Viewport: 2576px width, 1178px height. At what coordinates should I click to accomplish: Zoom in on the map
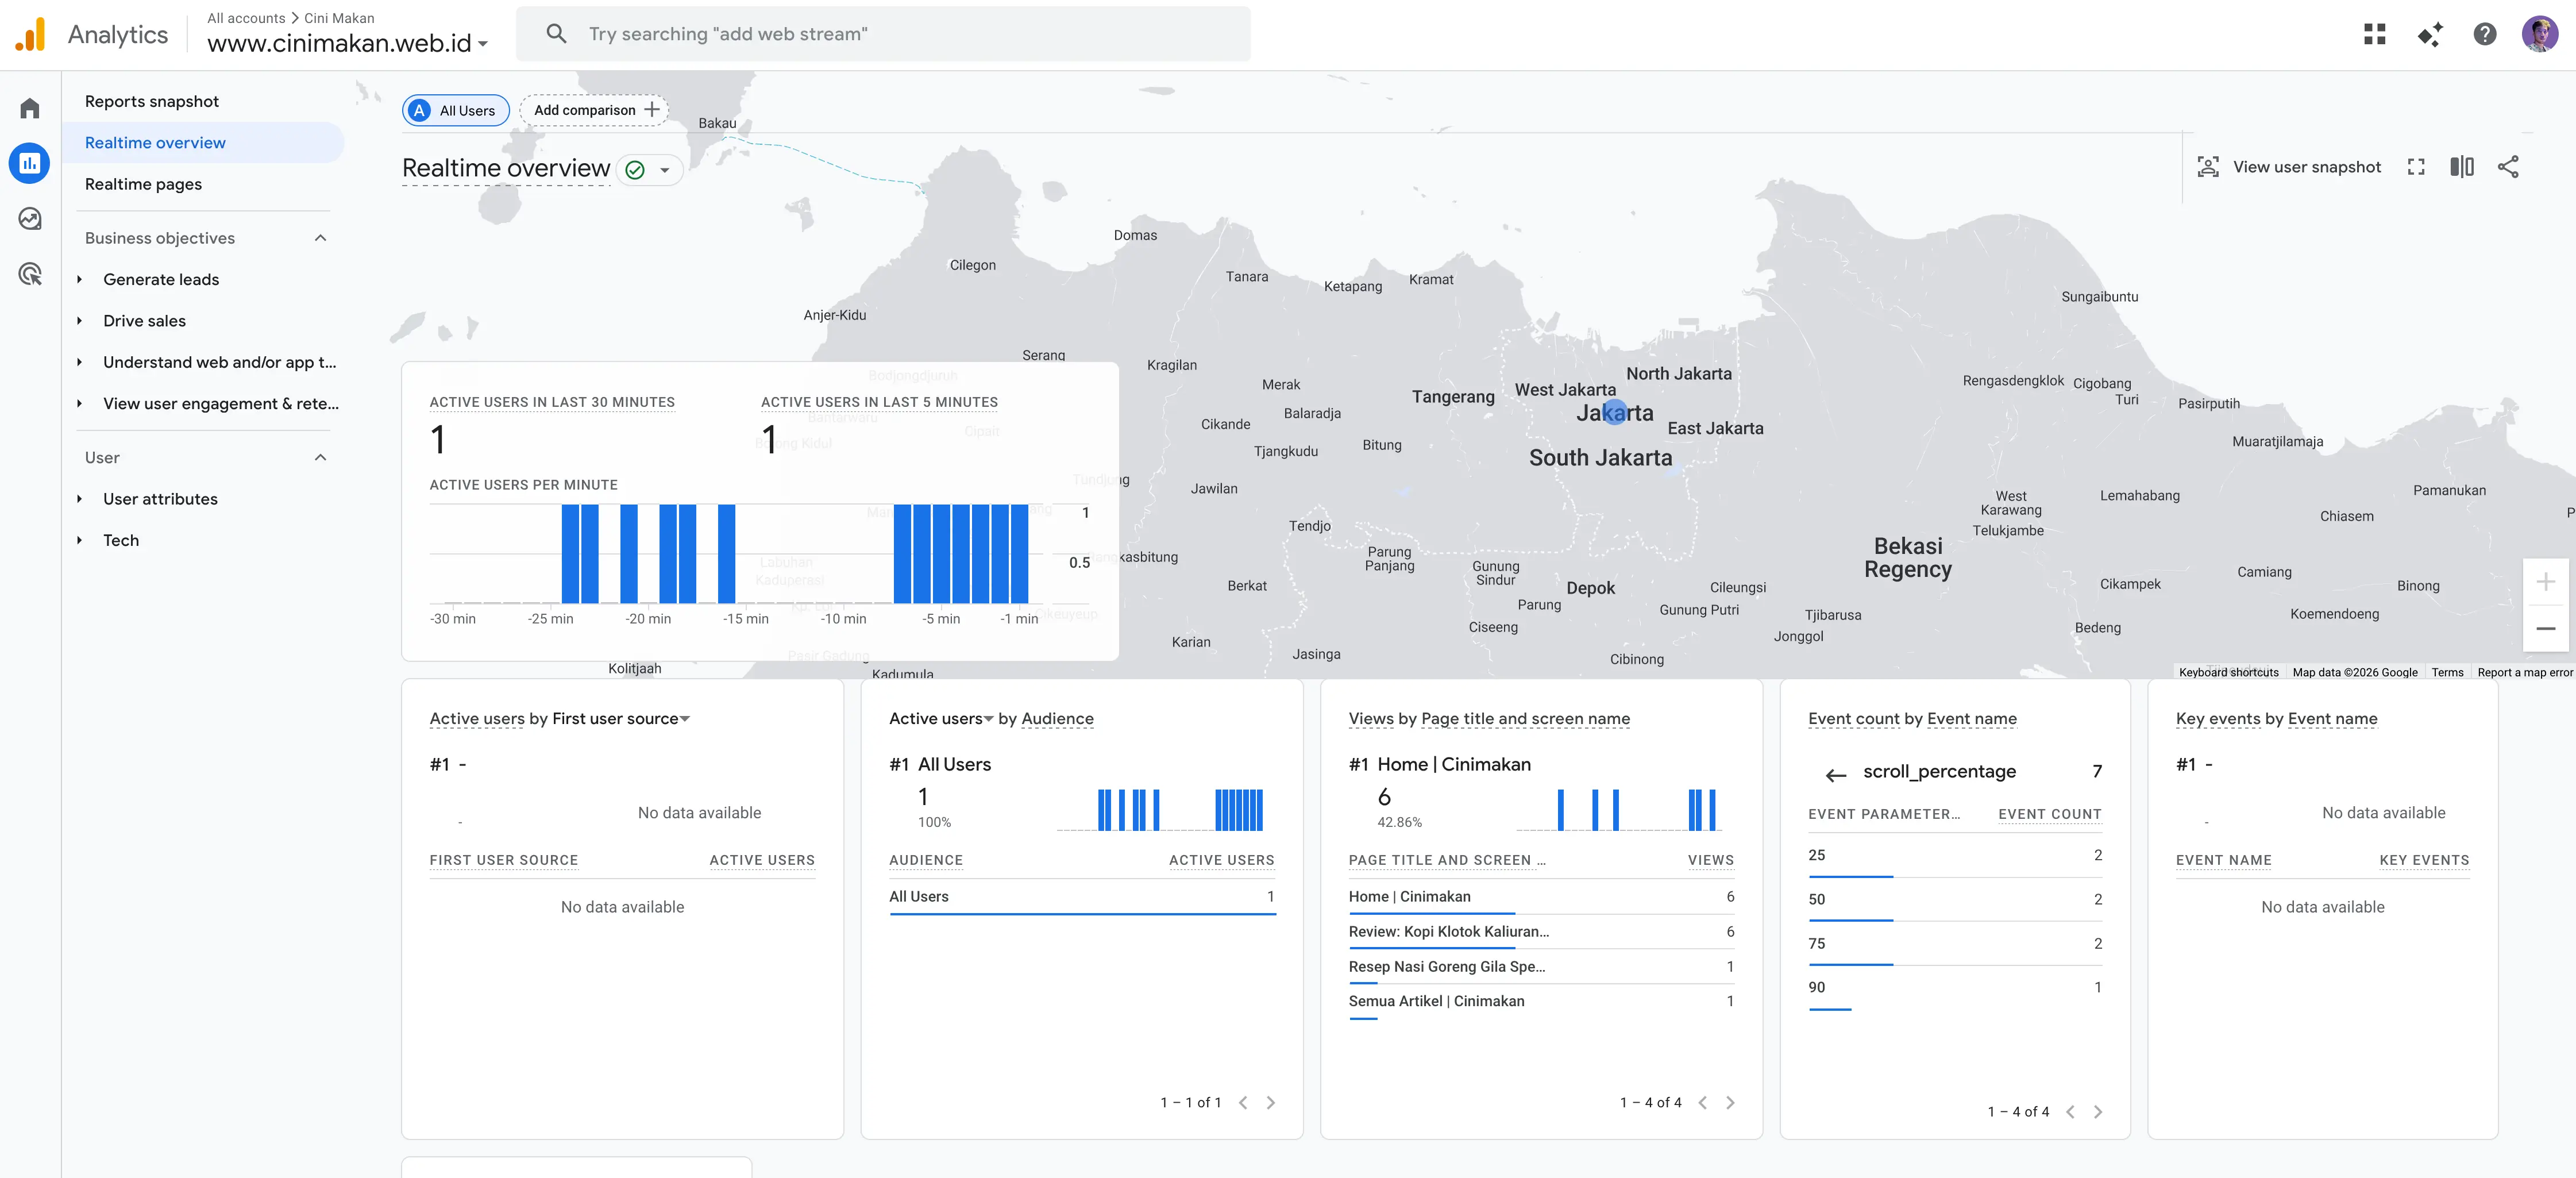tap(2546, 582)
